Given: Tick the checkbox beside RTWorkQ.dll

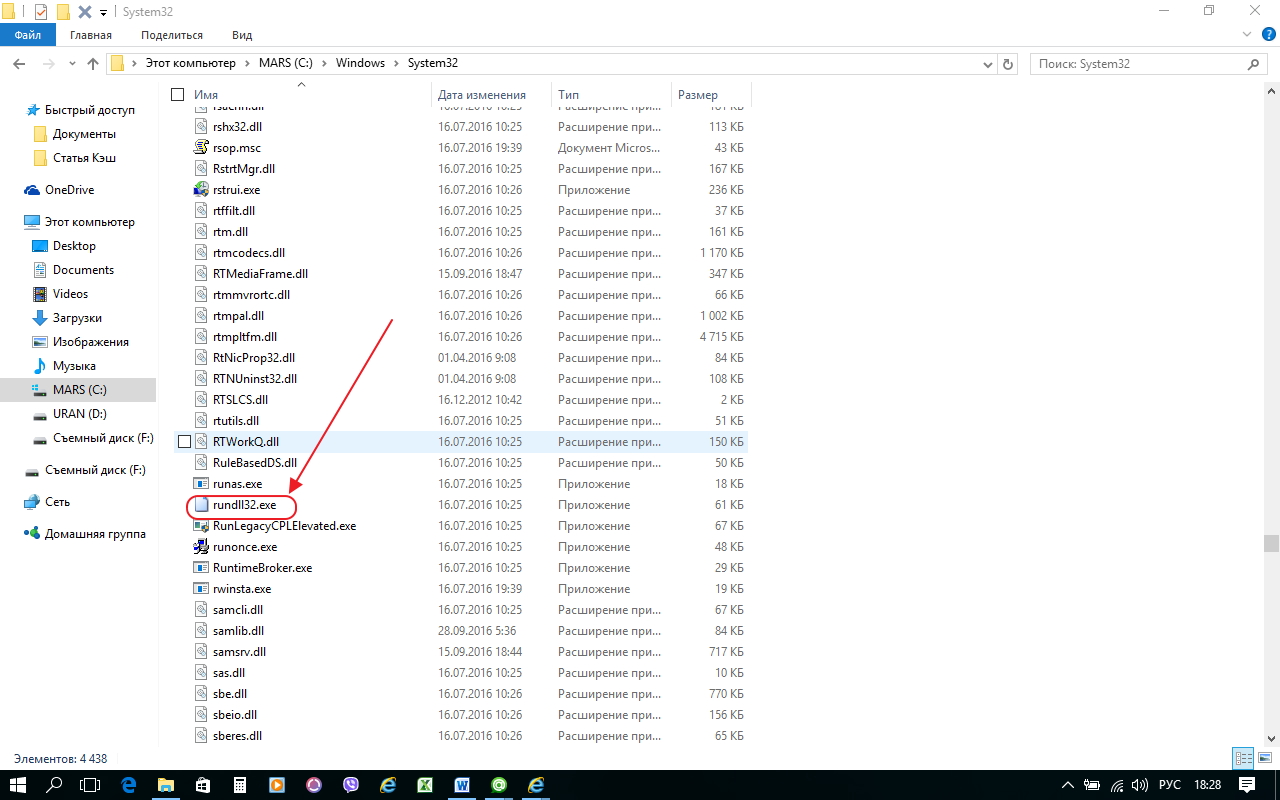Looking at the screenshot, I should click(x=184, y=442).
